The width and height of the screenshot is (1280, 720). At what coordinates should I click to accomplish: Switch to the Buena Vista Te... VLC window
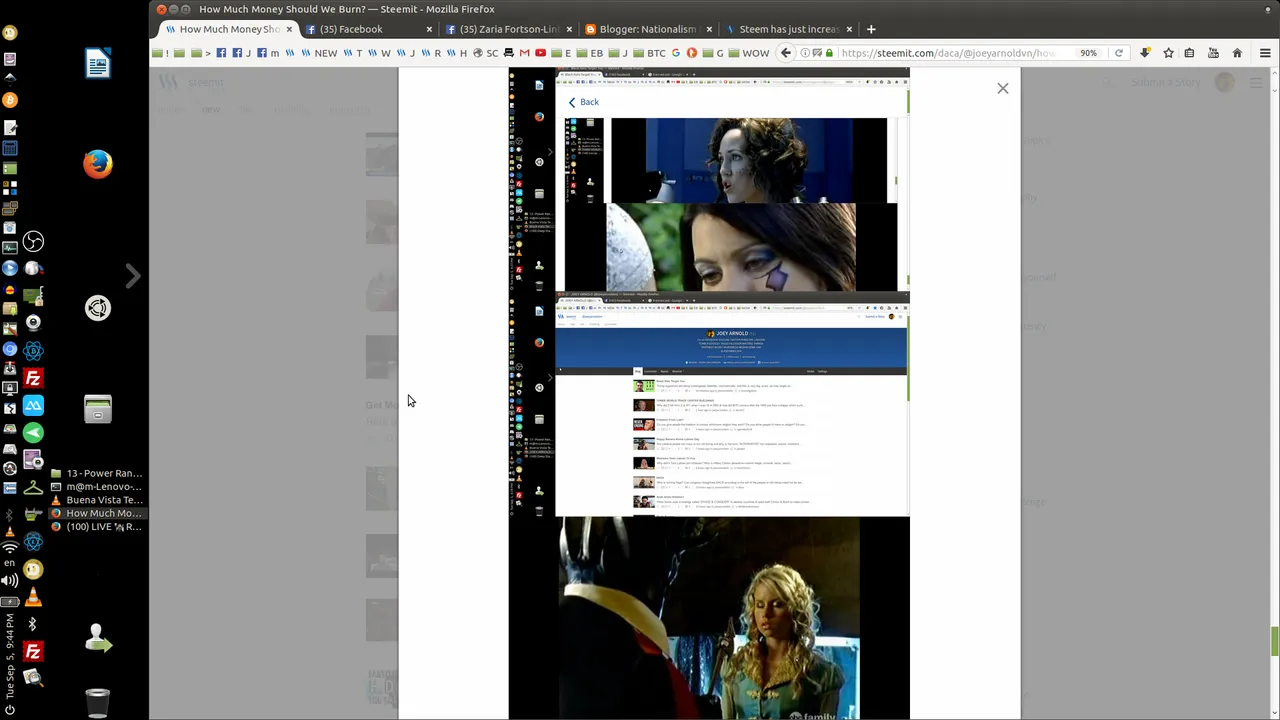click(97, 500)
